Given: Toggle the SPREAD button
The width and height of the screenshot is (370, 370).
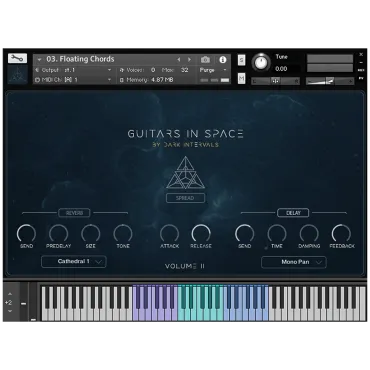Looking at the screenshot, I should pyautogui.click(x=185, y=198).
